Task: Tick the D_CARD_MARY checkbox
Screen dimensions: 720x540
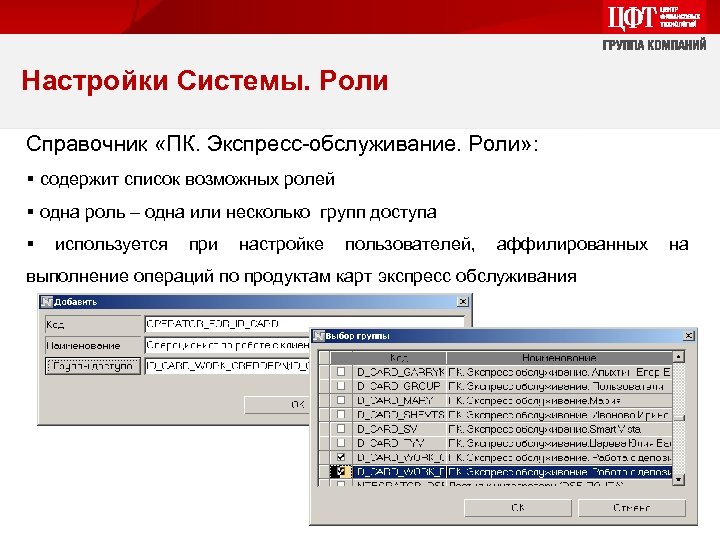Action: pyautogui.click(x=341, y=400)
